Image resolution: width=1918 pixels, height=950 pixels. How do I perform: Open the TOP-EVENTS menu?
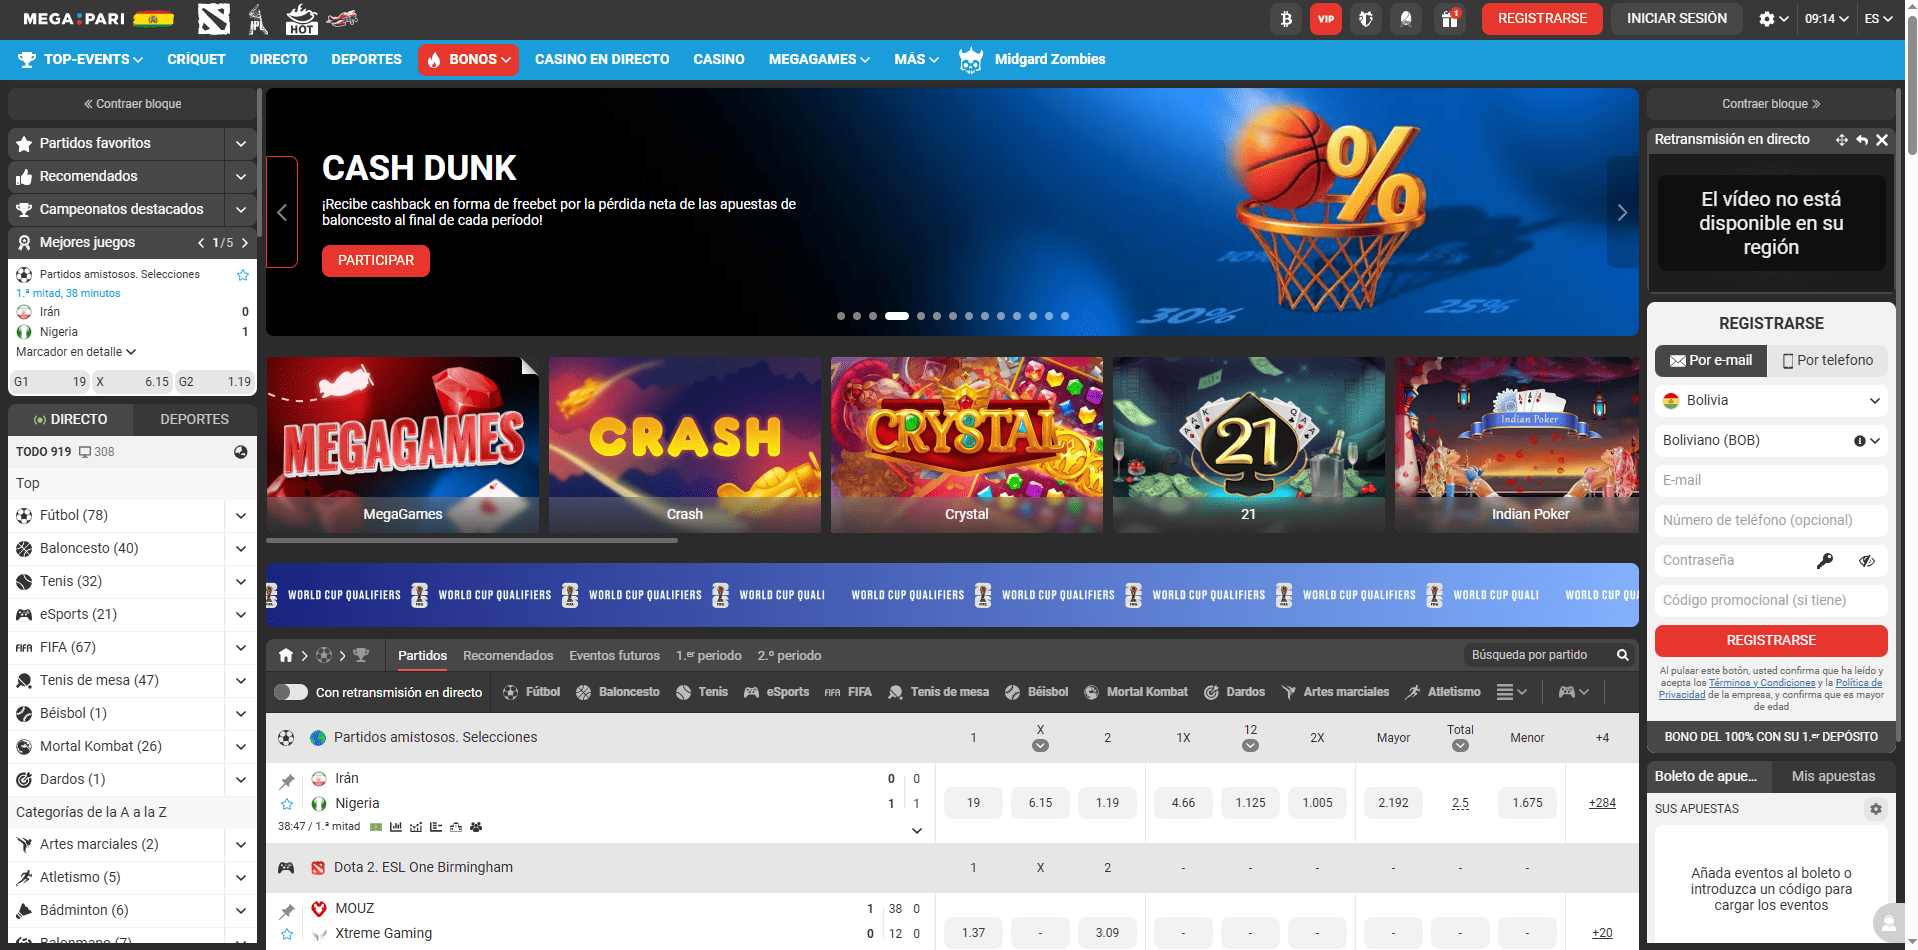(x=81, y=60)
